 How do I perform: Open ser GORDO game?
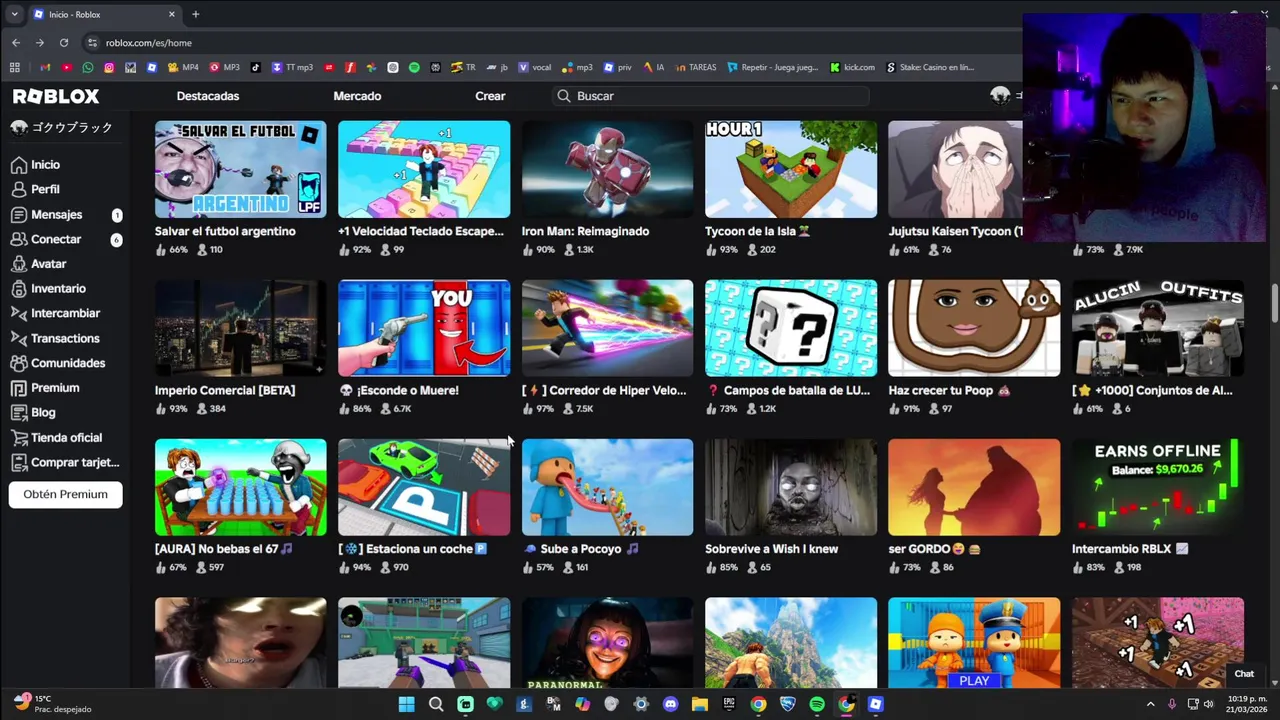tap(974, 487)
